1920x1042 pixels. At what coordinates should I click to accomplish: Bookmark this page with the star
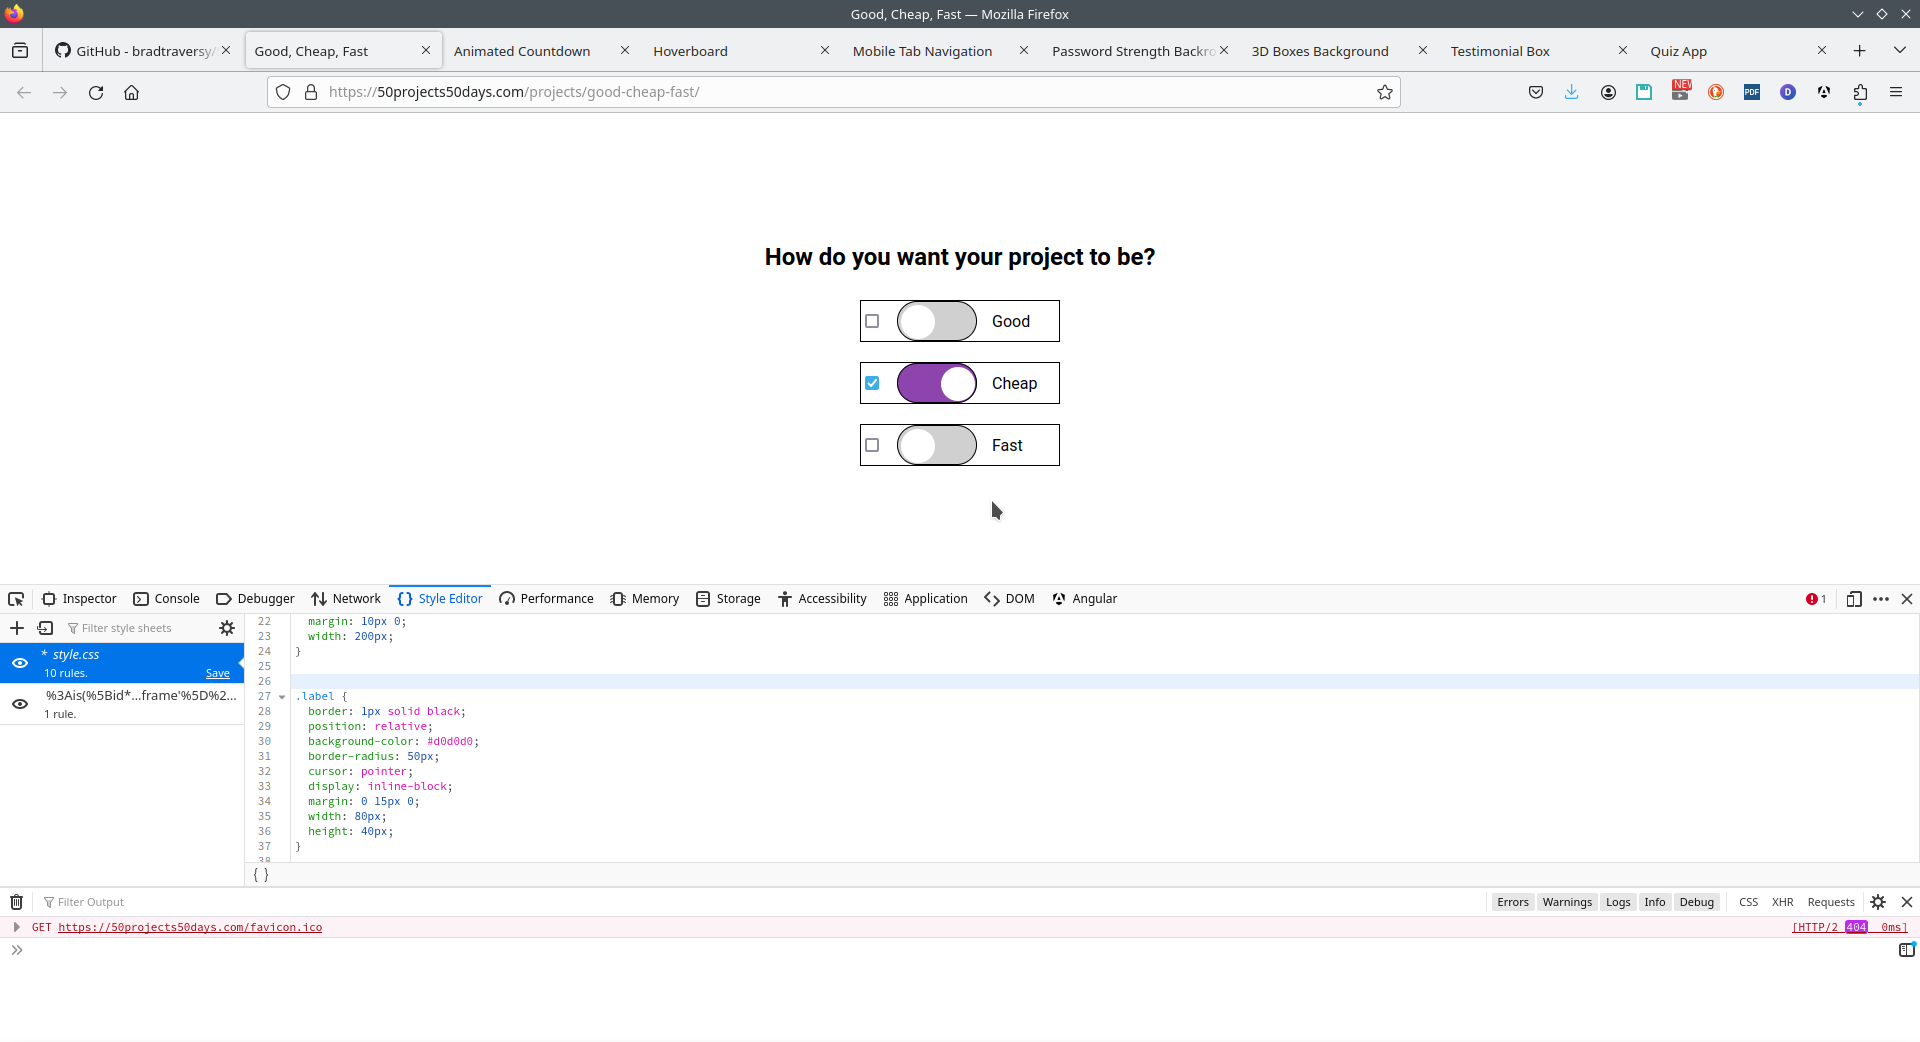1385,92
